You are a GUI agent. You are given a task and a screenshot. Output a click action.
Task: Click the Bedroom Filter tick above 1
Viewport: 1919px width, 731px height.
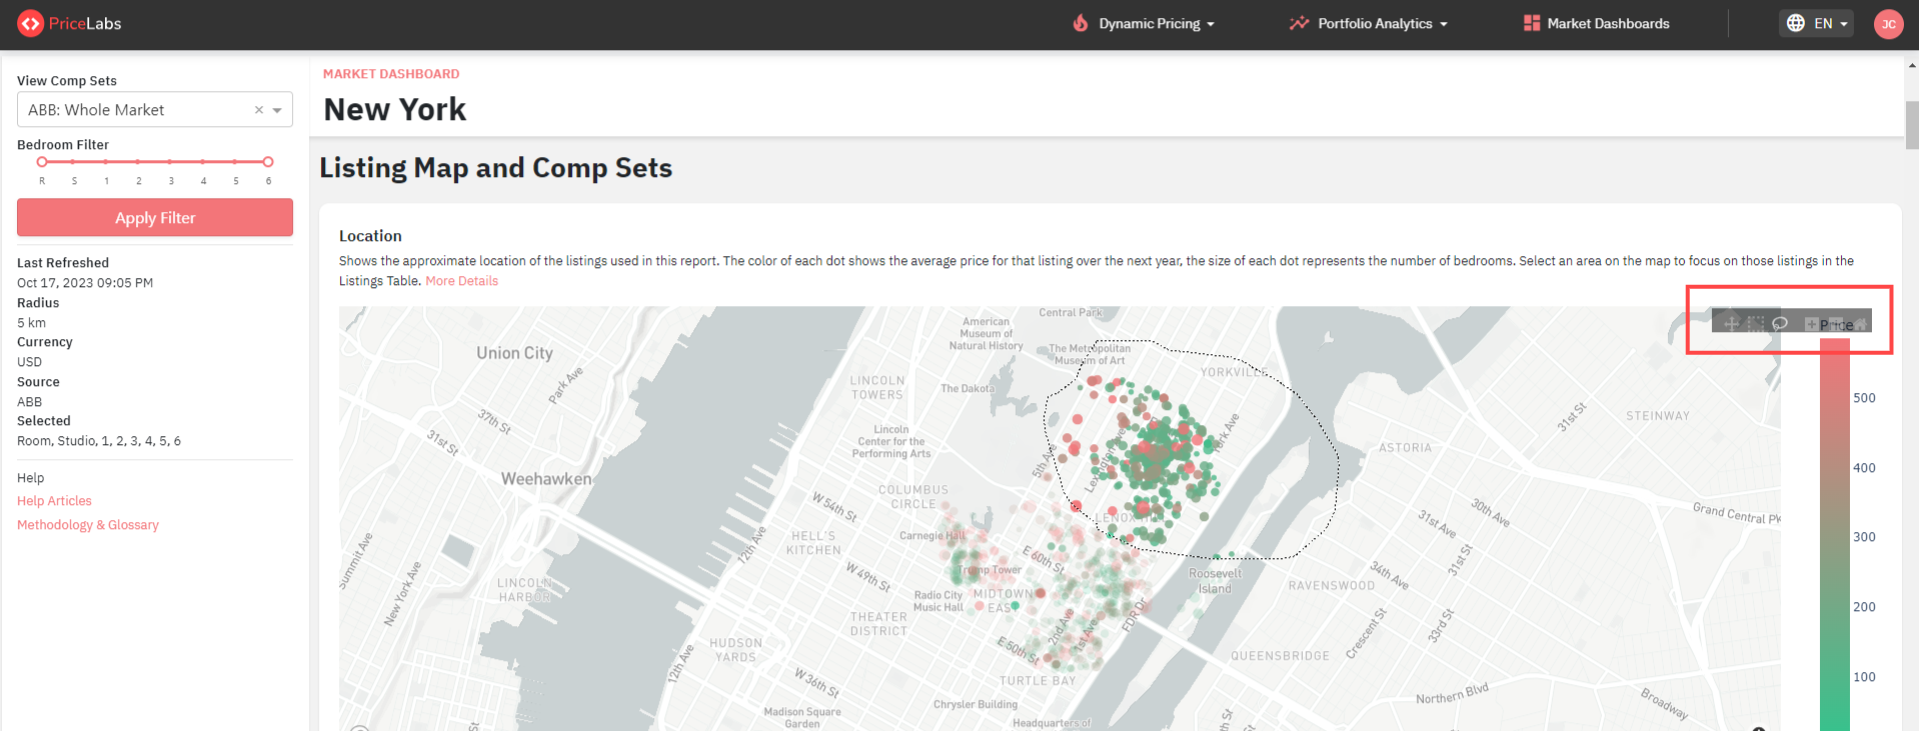106,161
